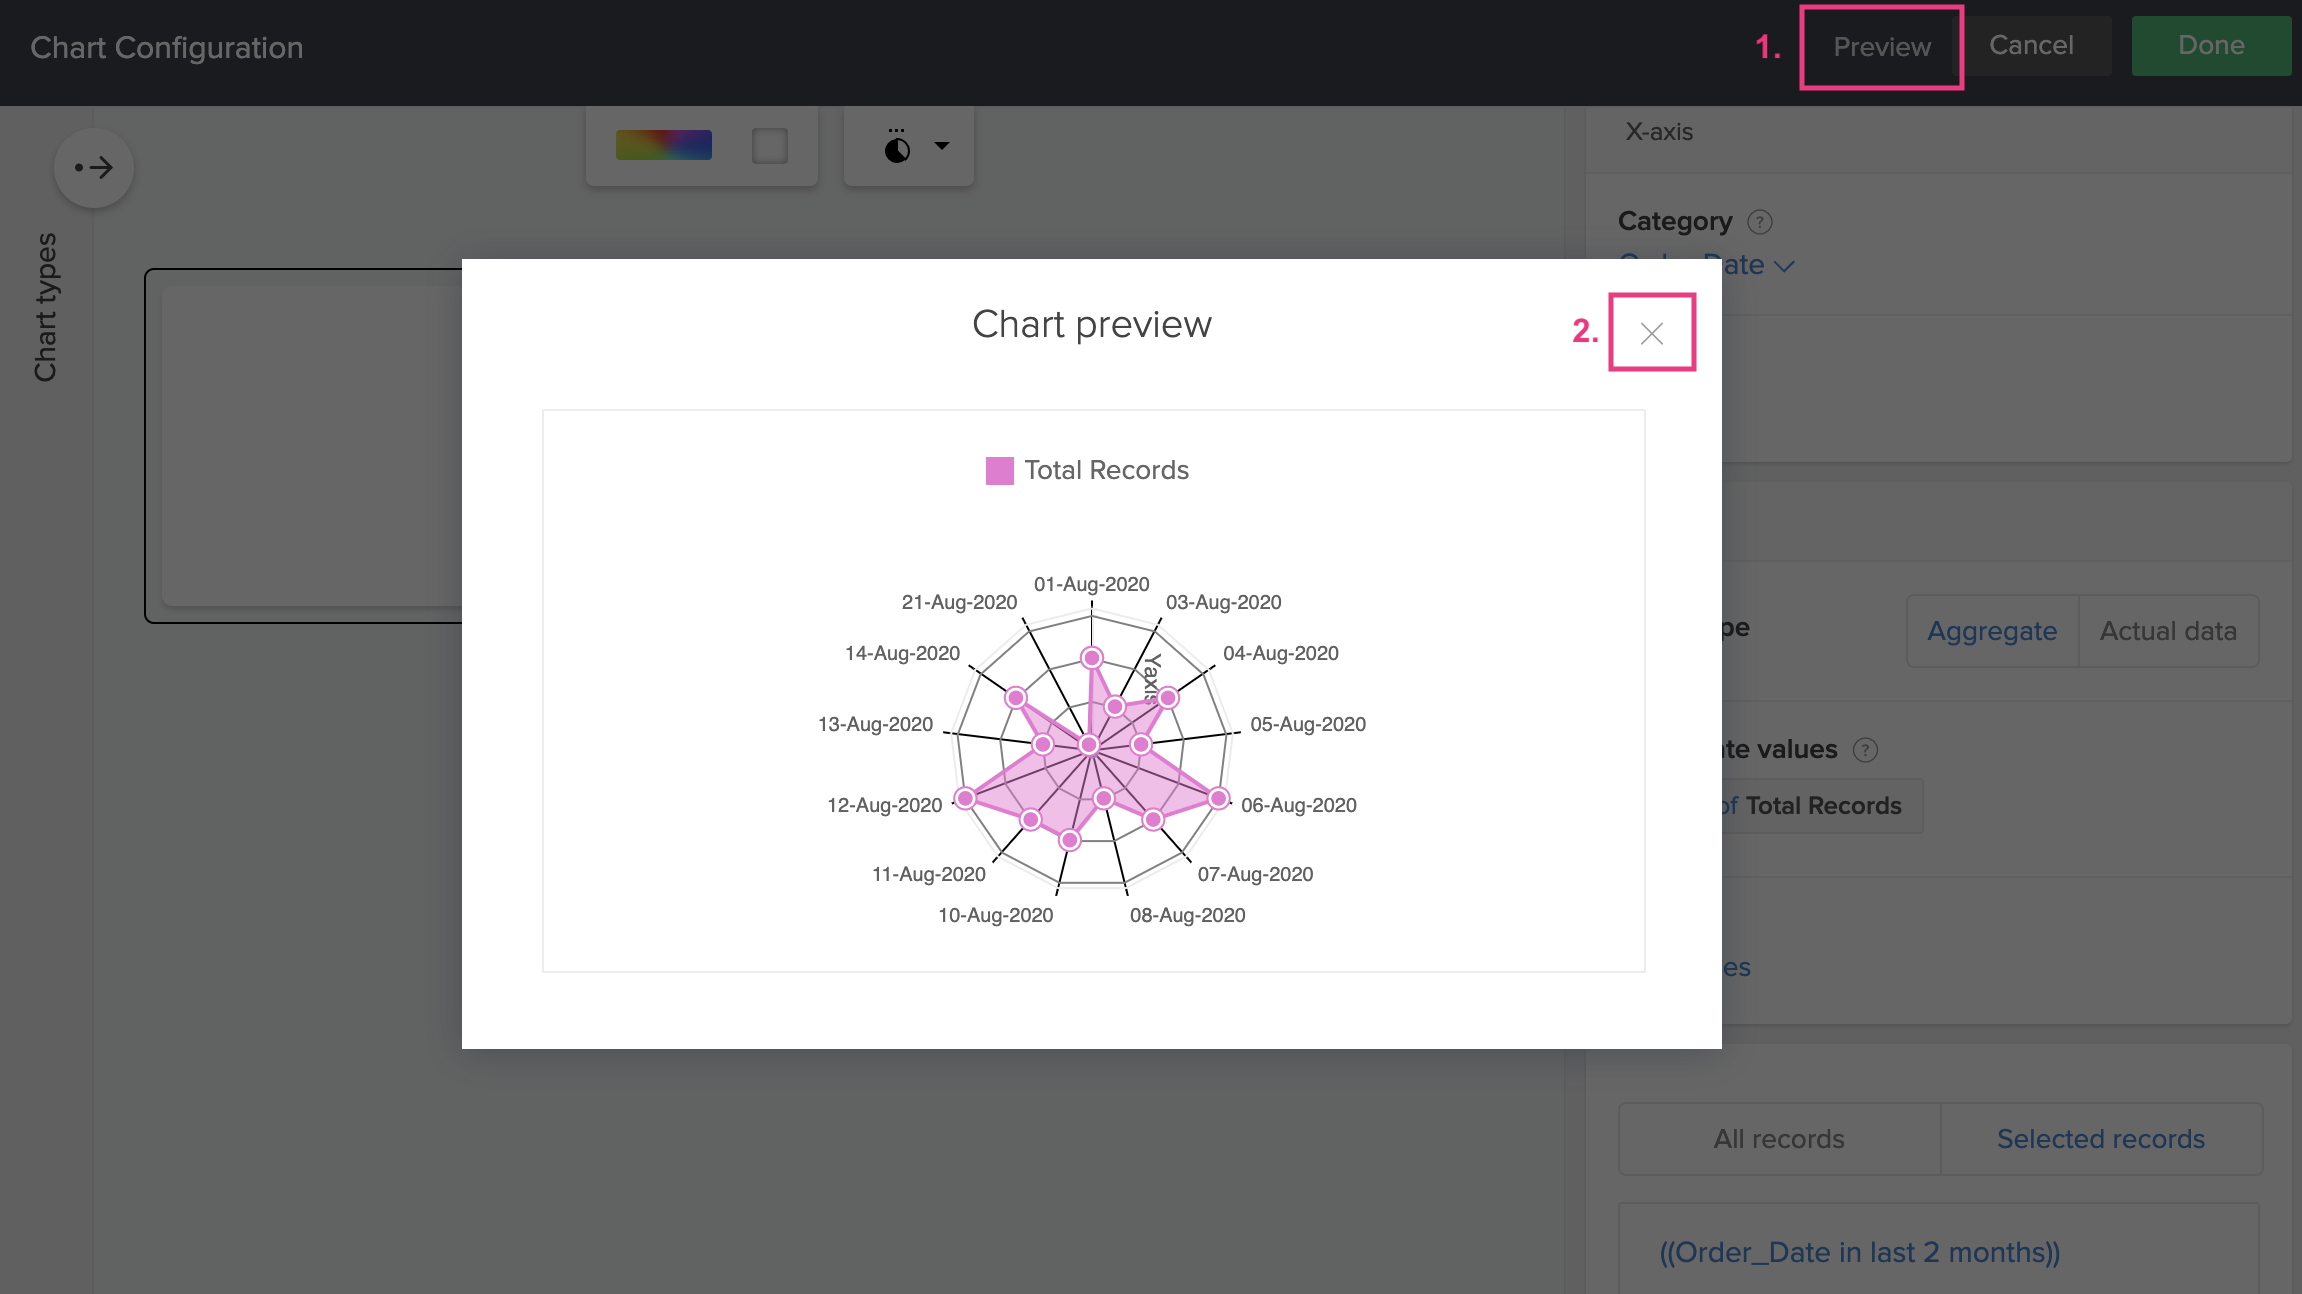
Task: Switch to All records tab
Action: click(x=1778, y=1138)
